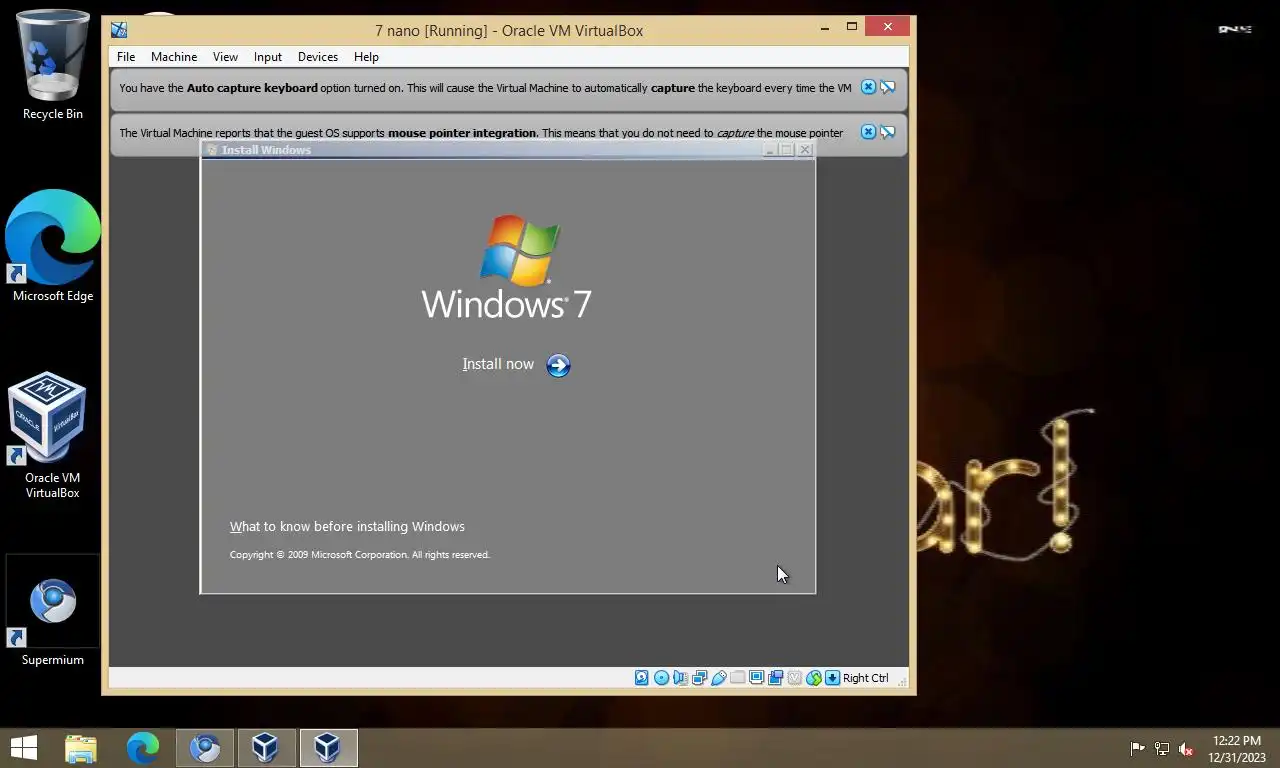1280x768 pixels.
Task: Open the Windows Start button
Action: pyautogui.click(x=24, y=748)
